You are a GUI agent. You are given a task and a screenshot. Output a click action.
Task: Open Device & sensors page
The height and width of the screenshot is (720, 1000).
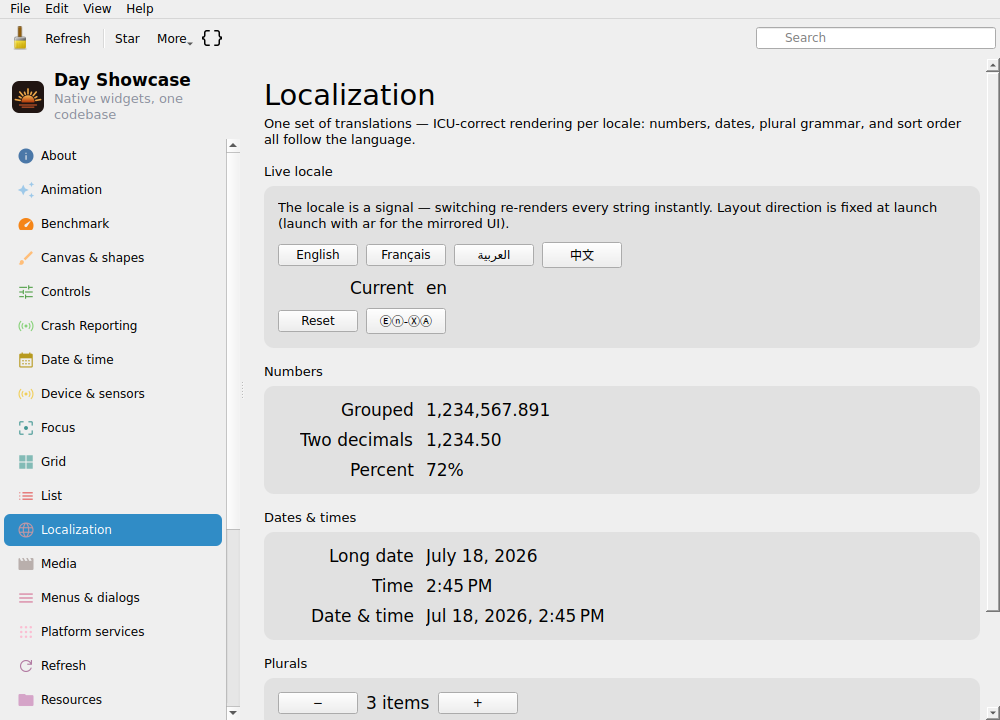(113, 393)
